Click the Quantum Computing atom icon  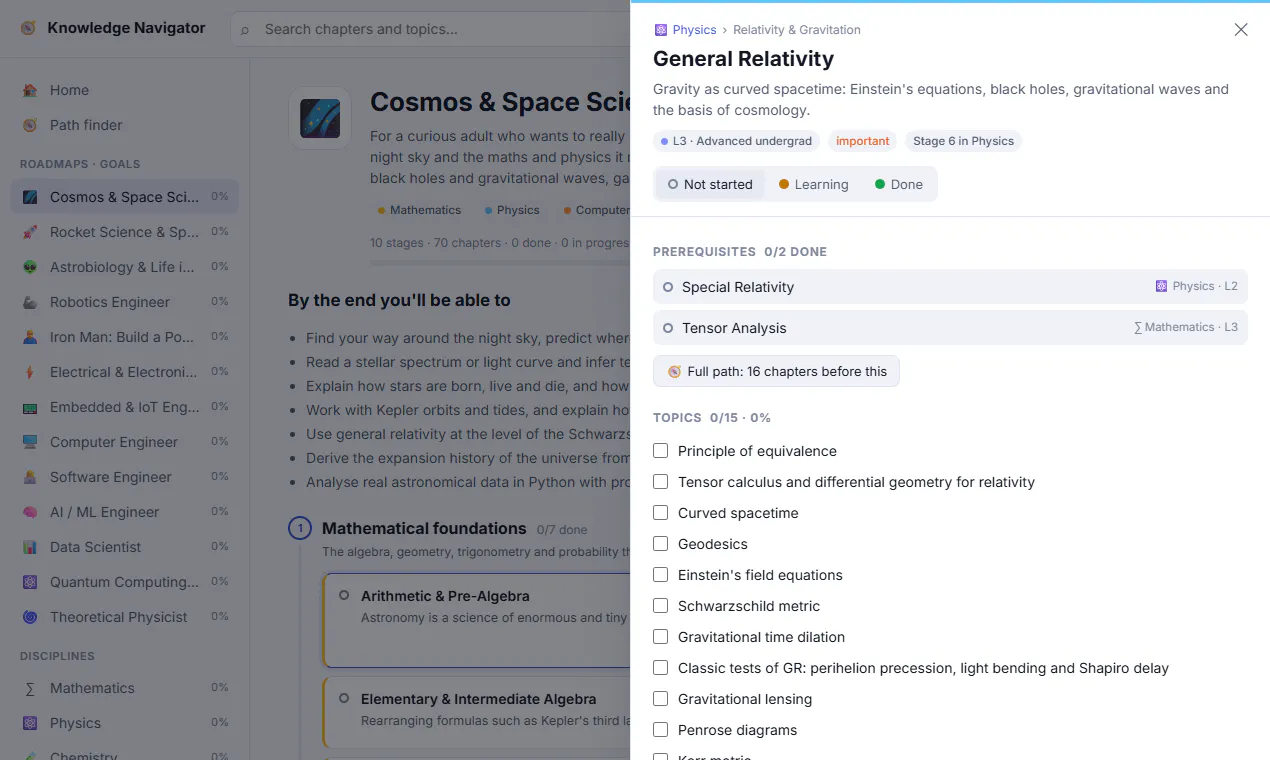coord(30,582)
